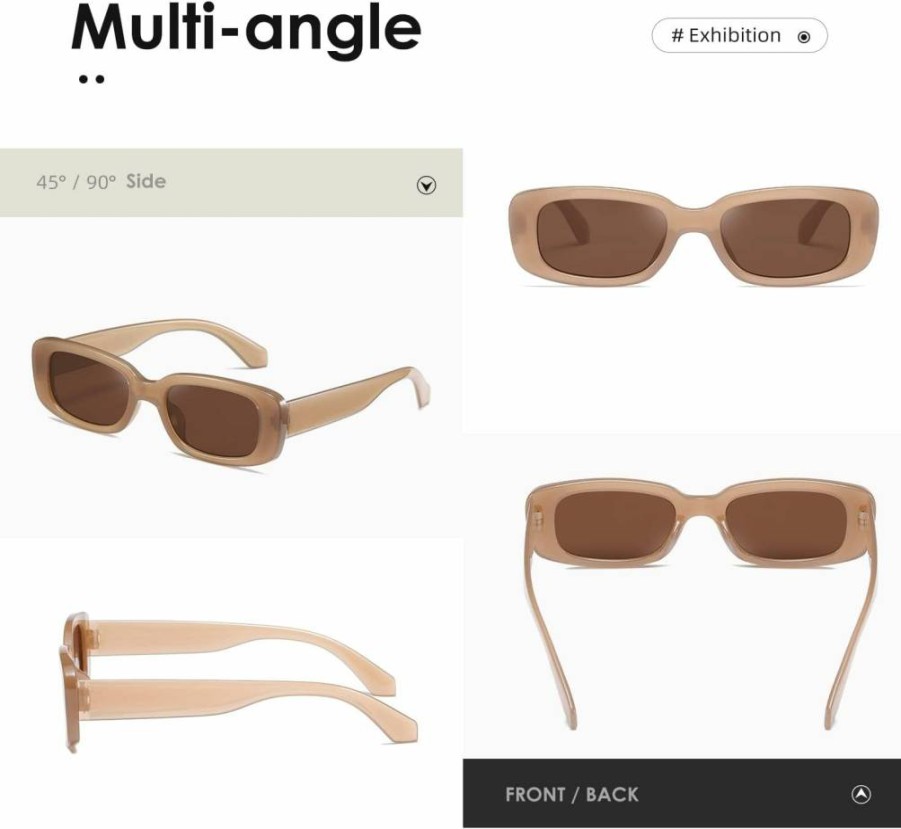Click the nose bridge of front-view sunglasses
901x829 pixels.
point(694,221)
